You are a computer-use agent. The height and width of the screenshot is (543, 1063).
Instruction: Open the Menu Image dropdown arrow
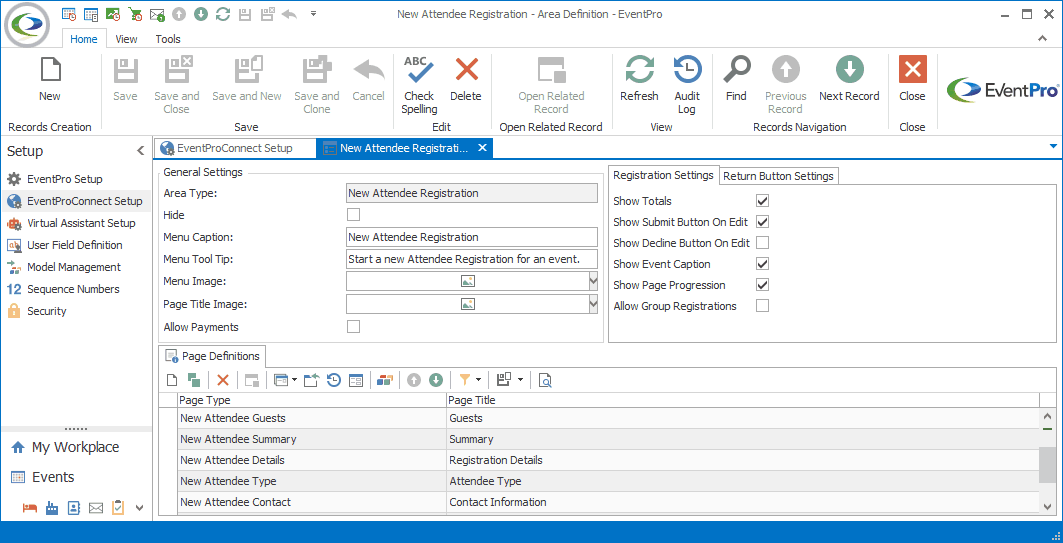click(593, 281)
